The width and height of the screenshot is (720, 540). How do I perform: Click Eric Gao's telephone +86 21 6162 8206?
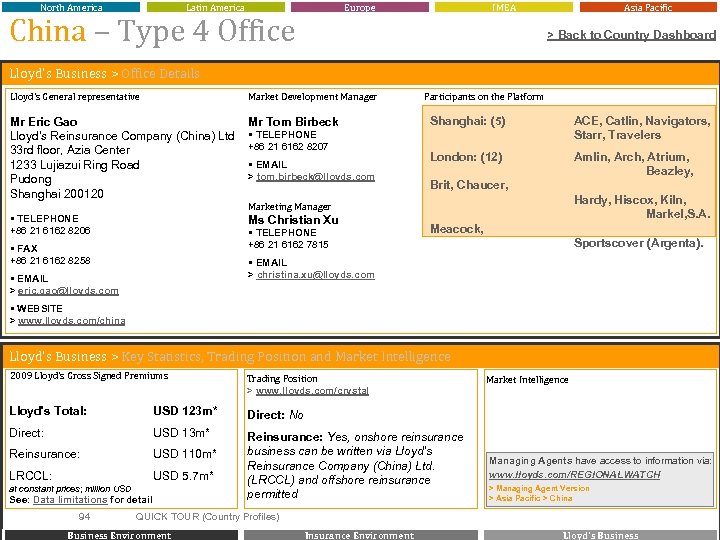click(x=50, y=231)
